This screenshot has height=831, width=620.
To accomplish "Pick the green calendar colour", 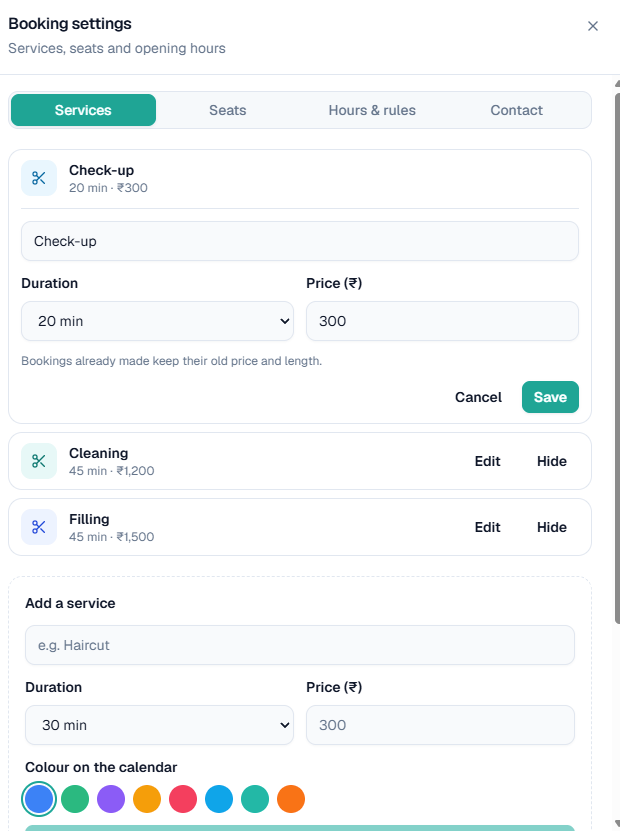I will coord(75,799).
